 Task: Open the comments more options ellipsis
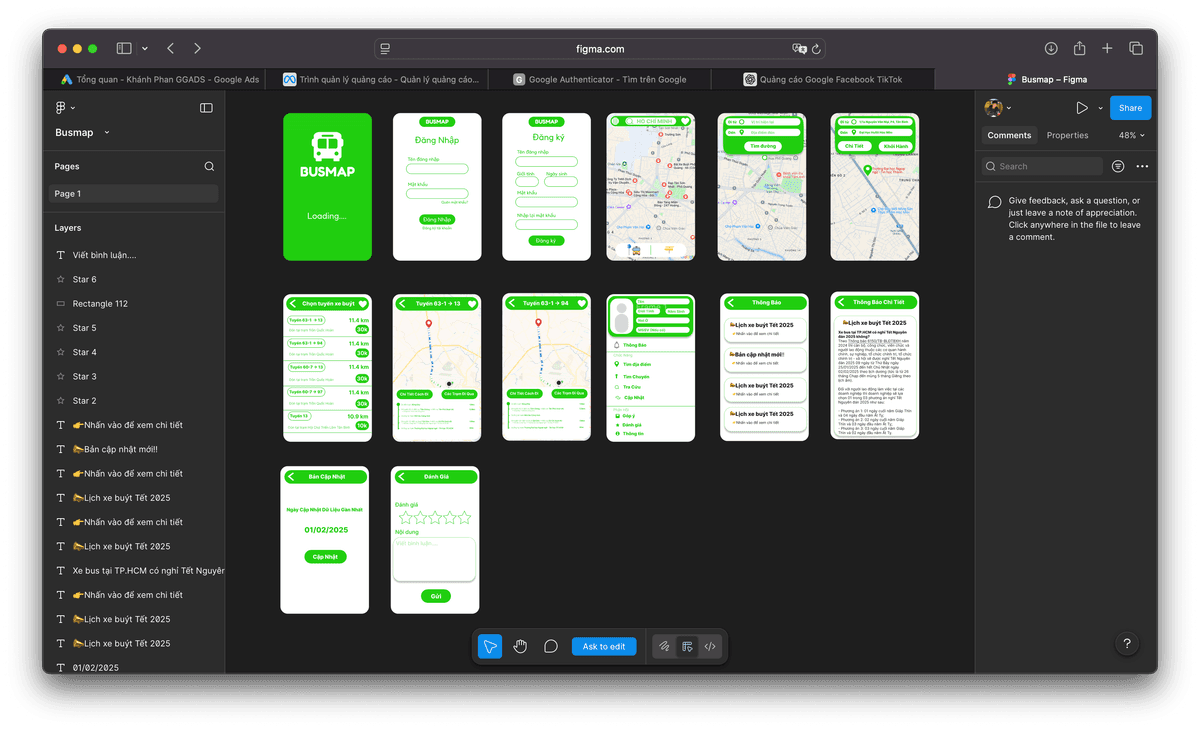pyautogui.click(x=1142, y=166)
